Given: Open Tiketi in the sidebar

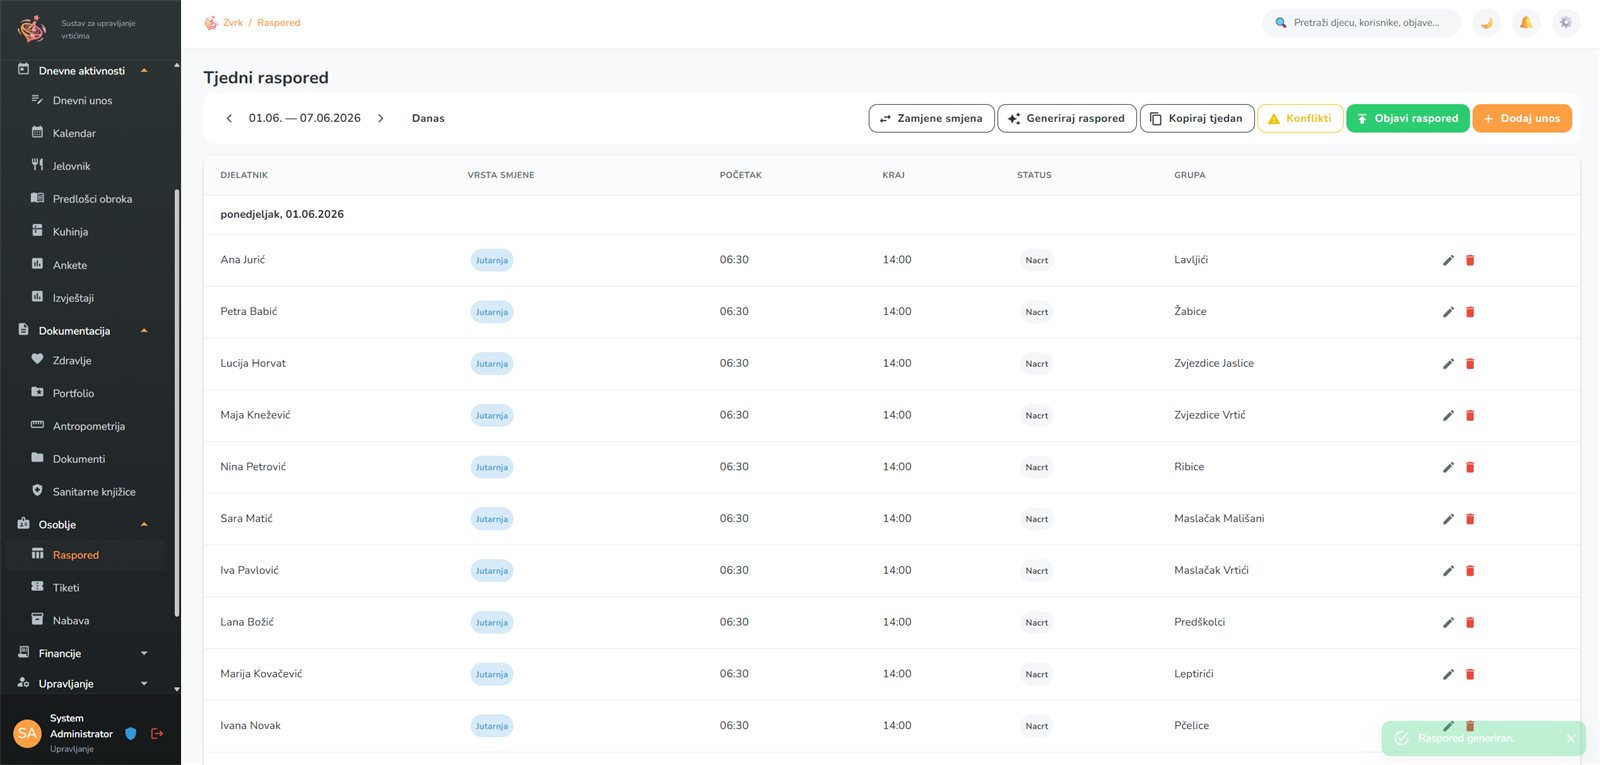Looking at the screenshot, I should click(66, 588).
